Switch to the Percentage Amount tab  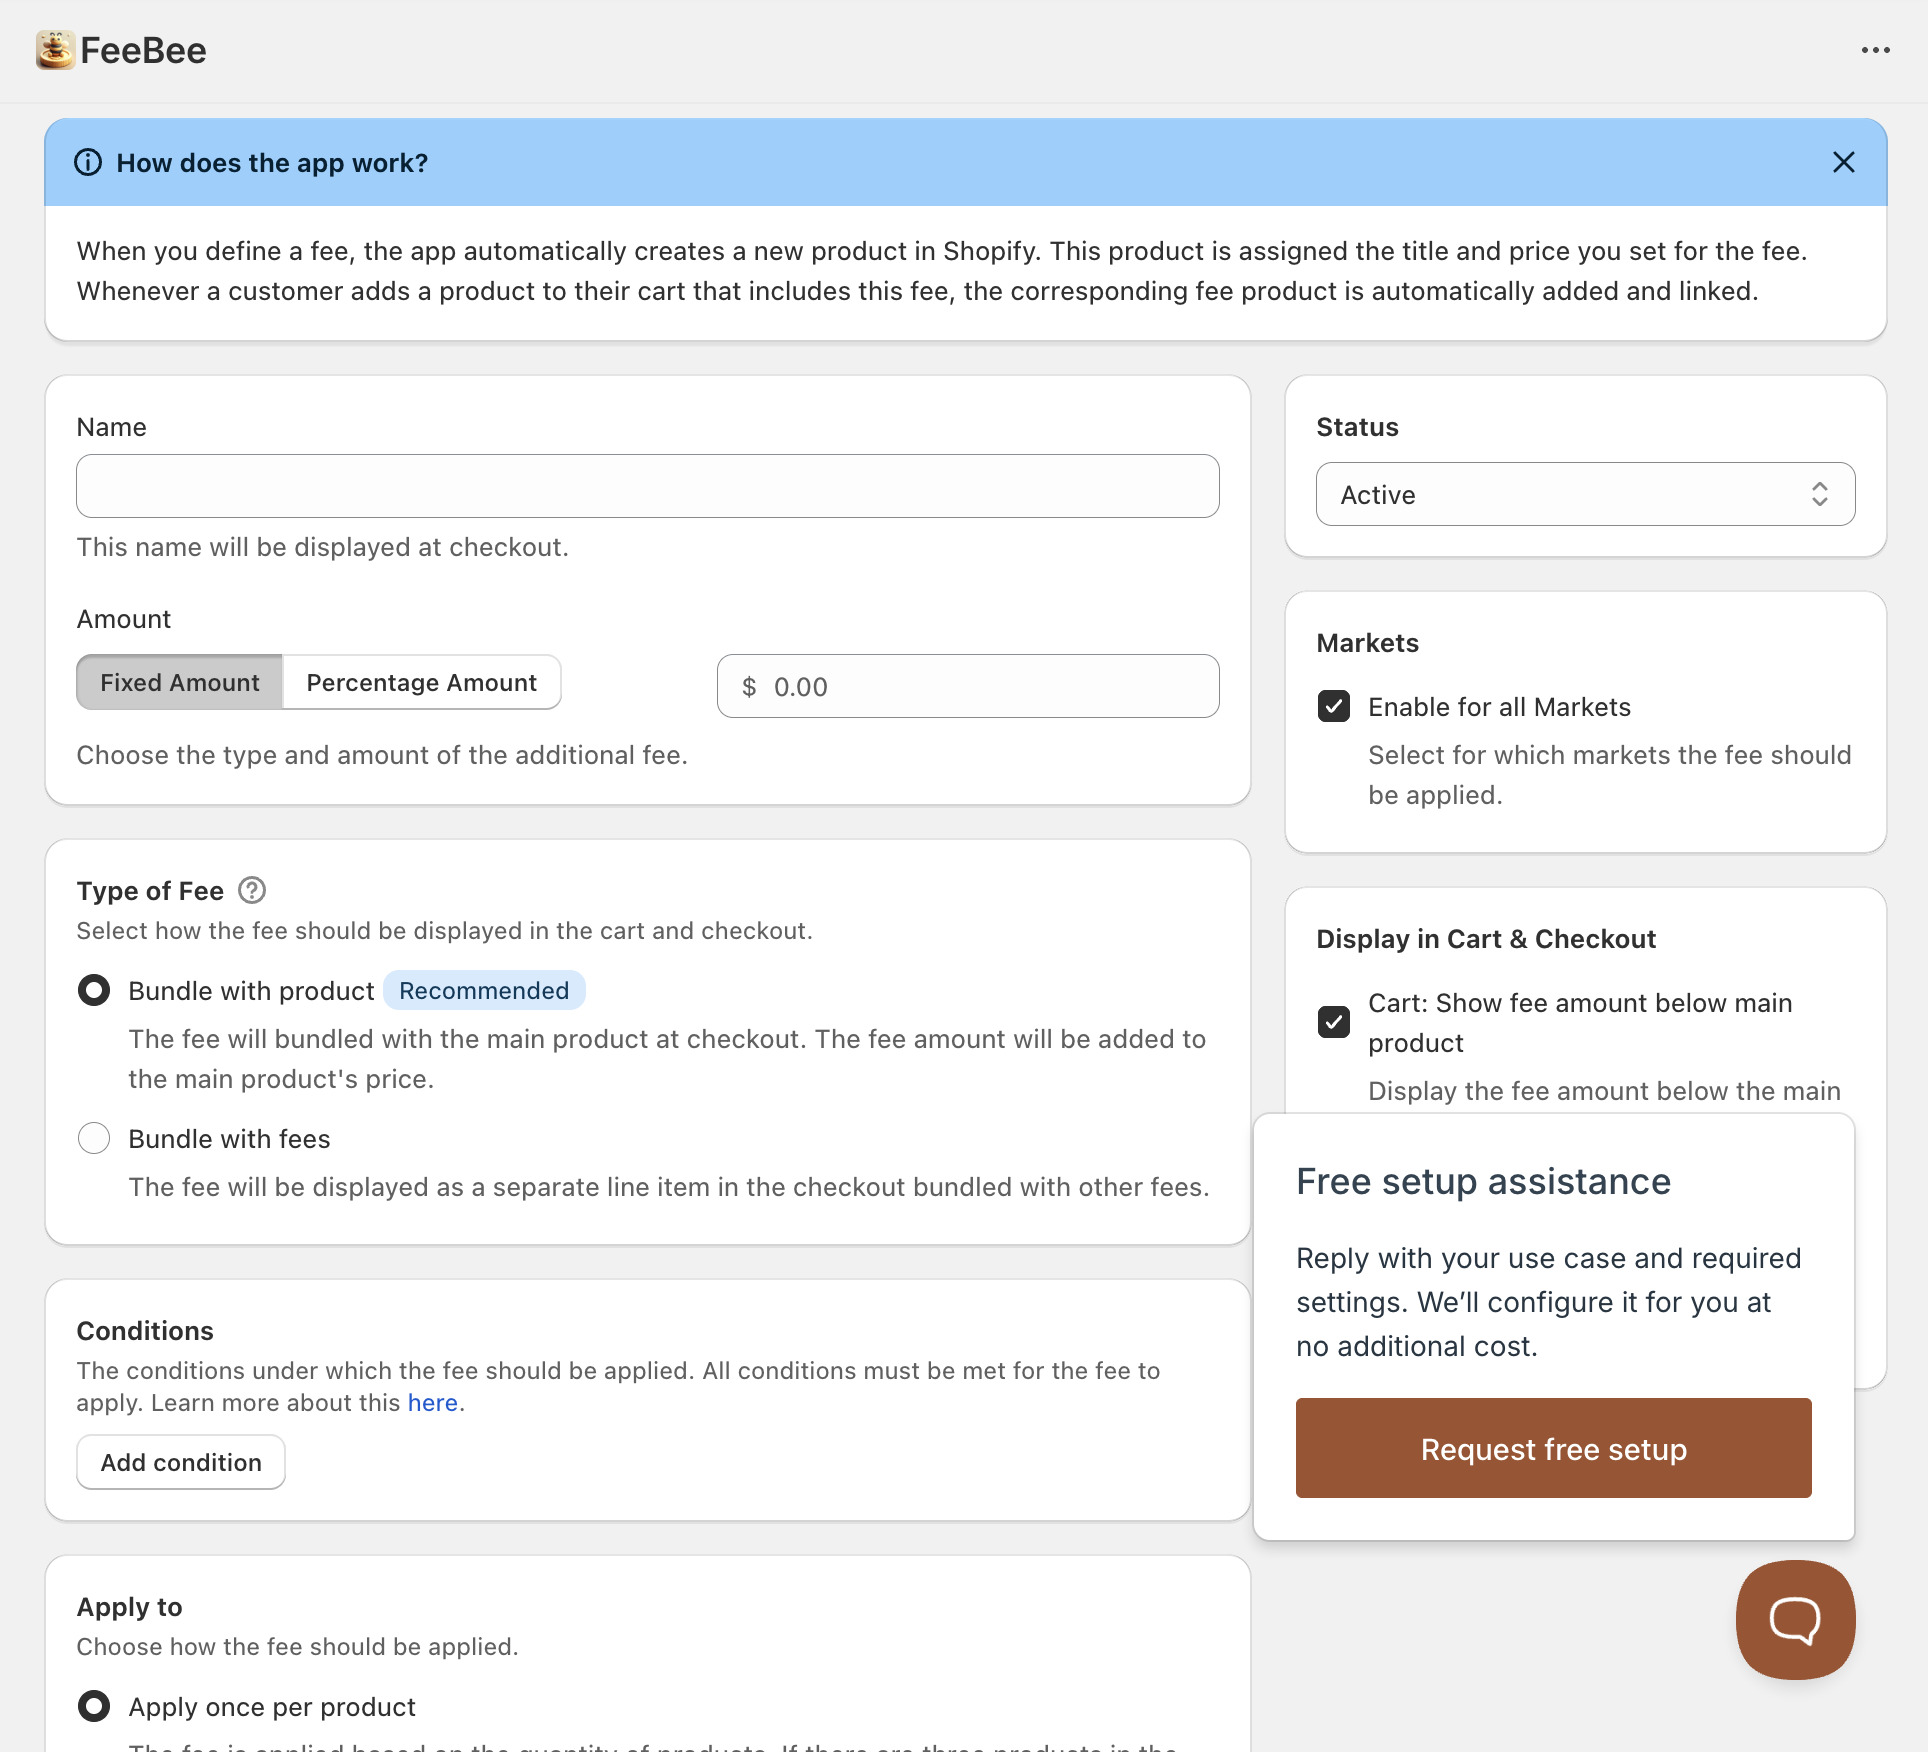(x=421, y=682)
